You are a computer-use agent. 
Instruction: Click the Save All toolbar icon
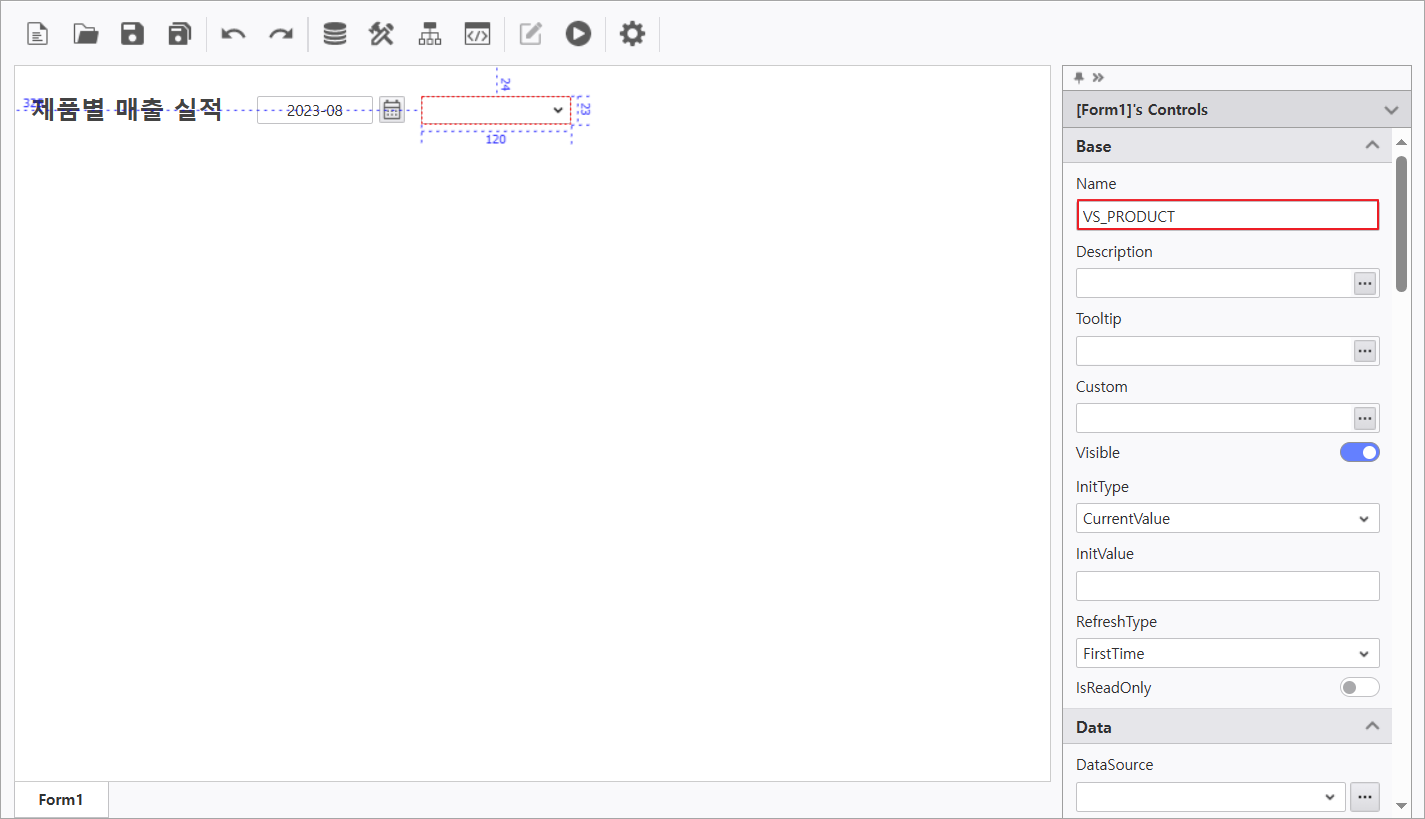tap(180, 34)
